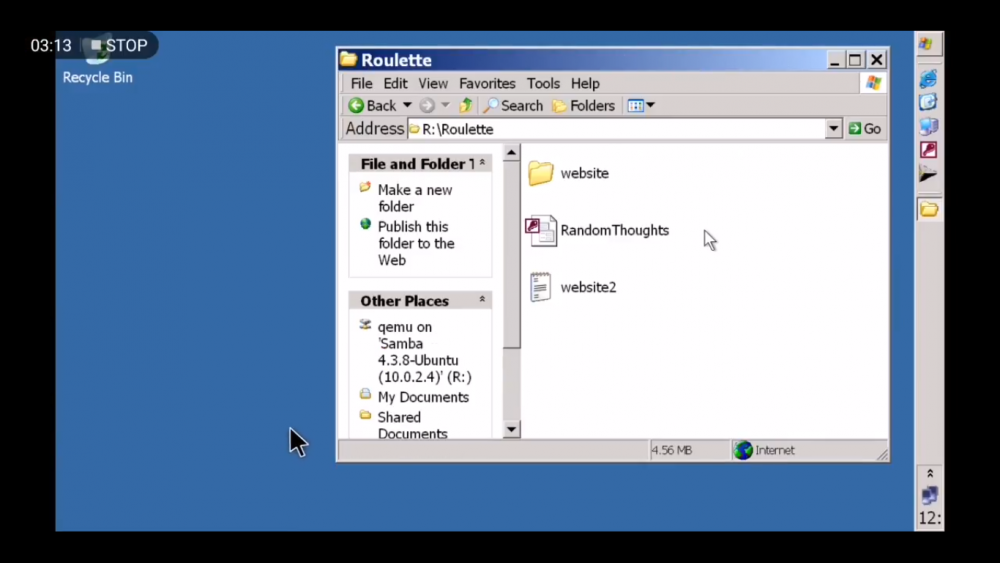Launch Internet Explorer from quick launch
Viewport: 1000px width, 563px height.
point(928,78)
